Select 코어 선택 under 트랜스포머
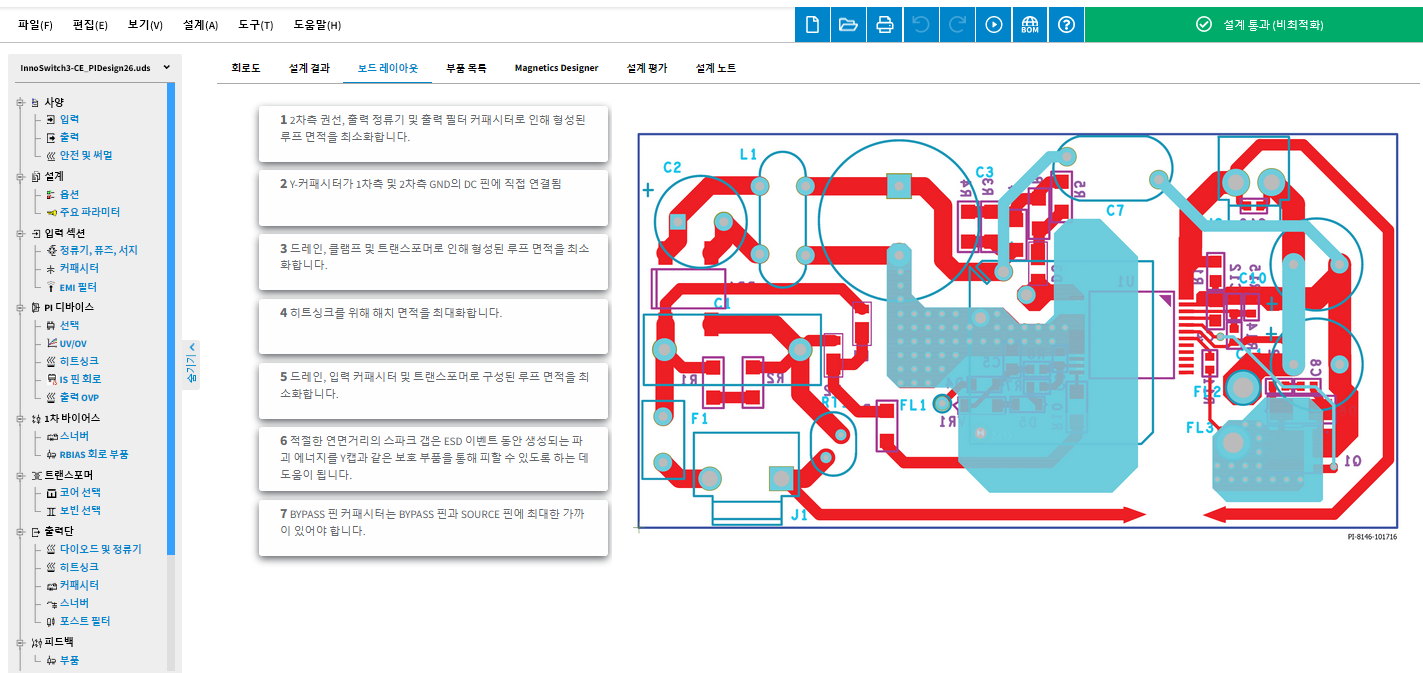Screen dimensions: 1423x673 [x=80, y=492]
